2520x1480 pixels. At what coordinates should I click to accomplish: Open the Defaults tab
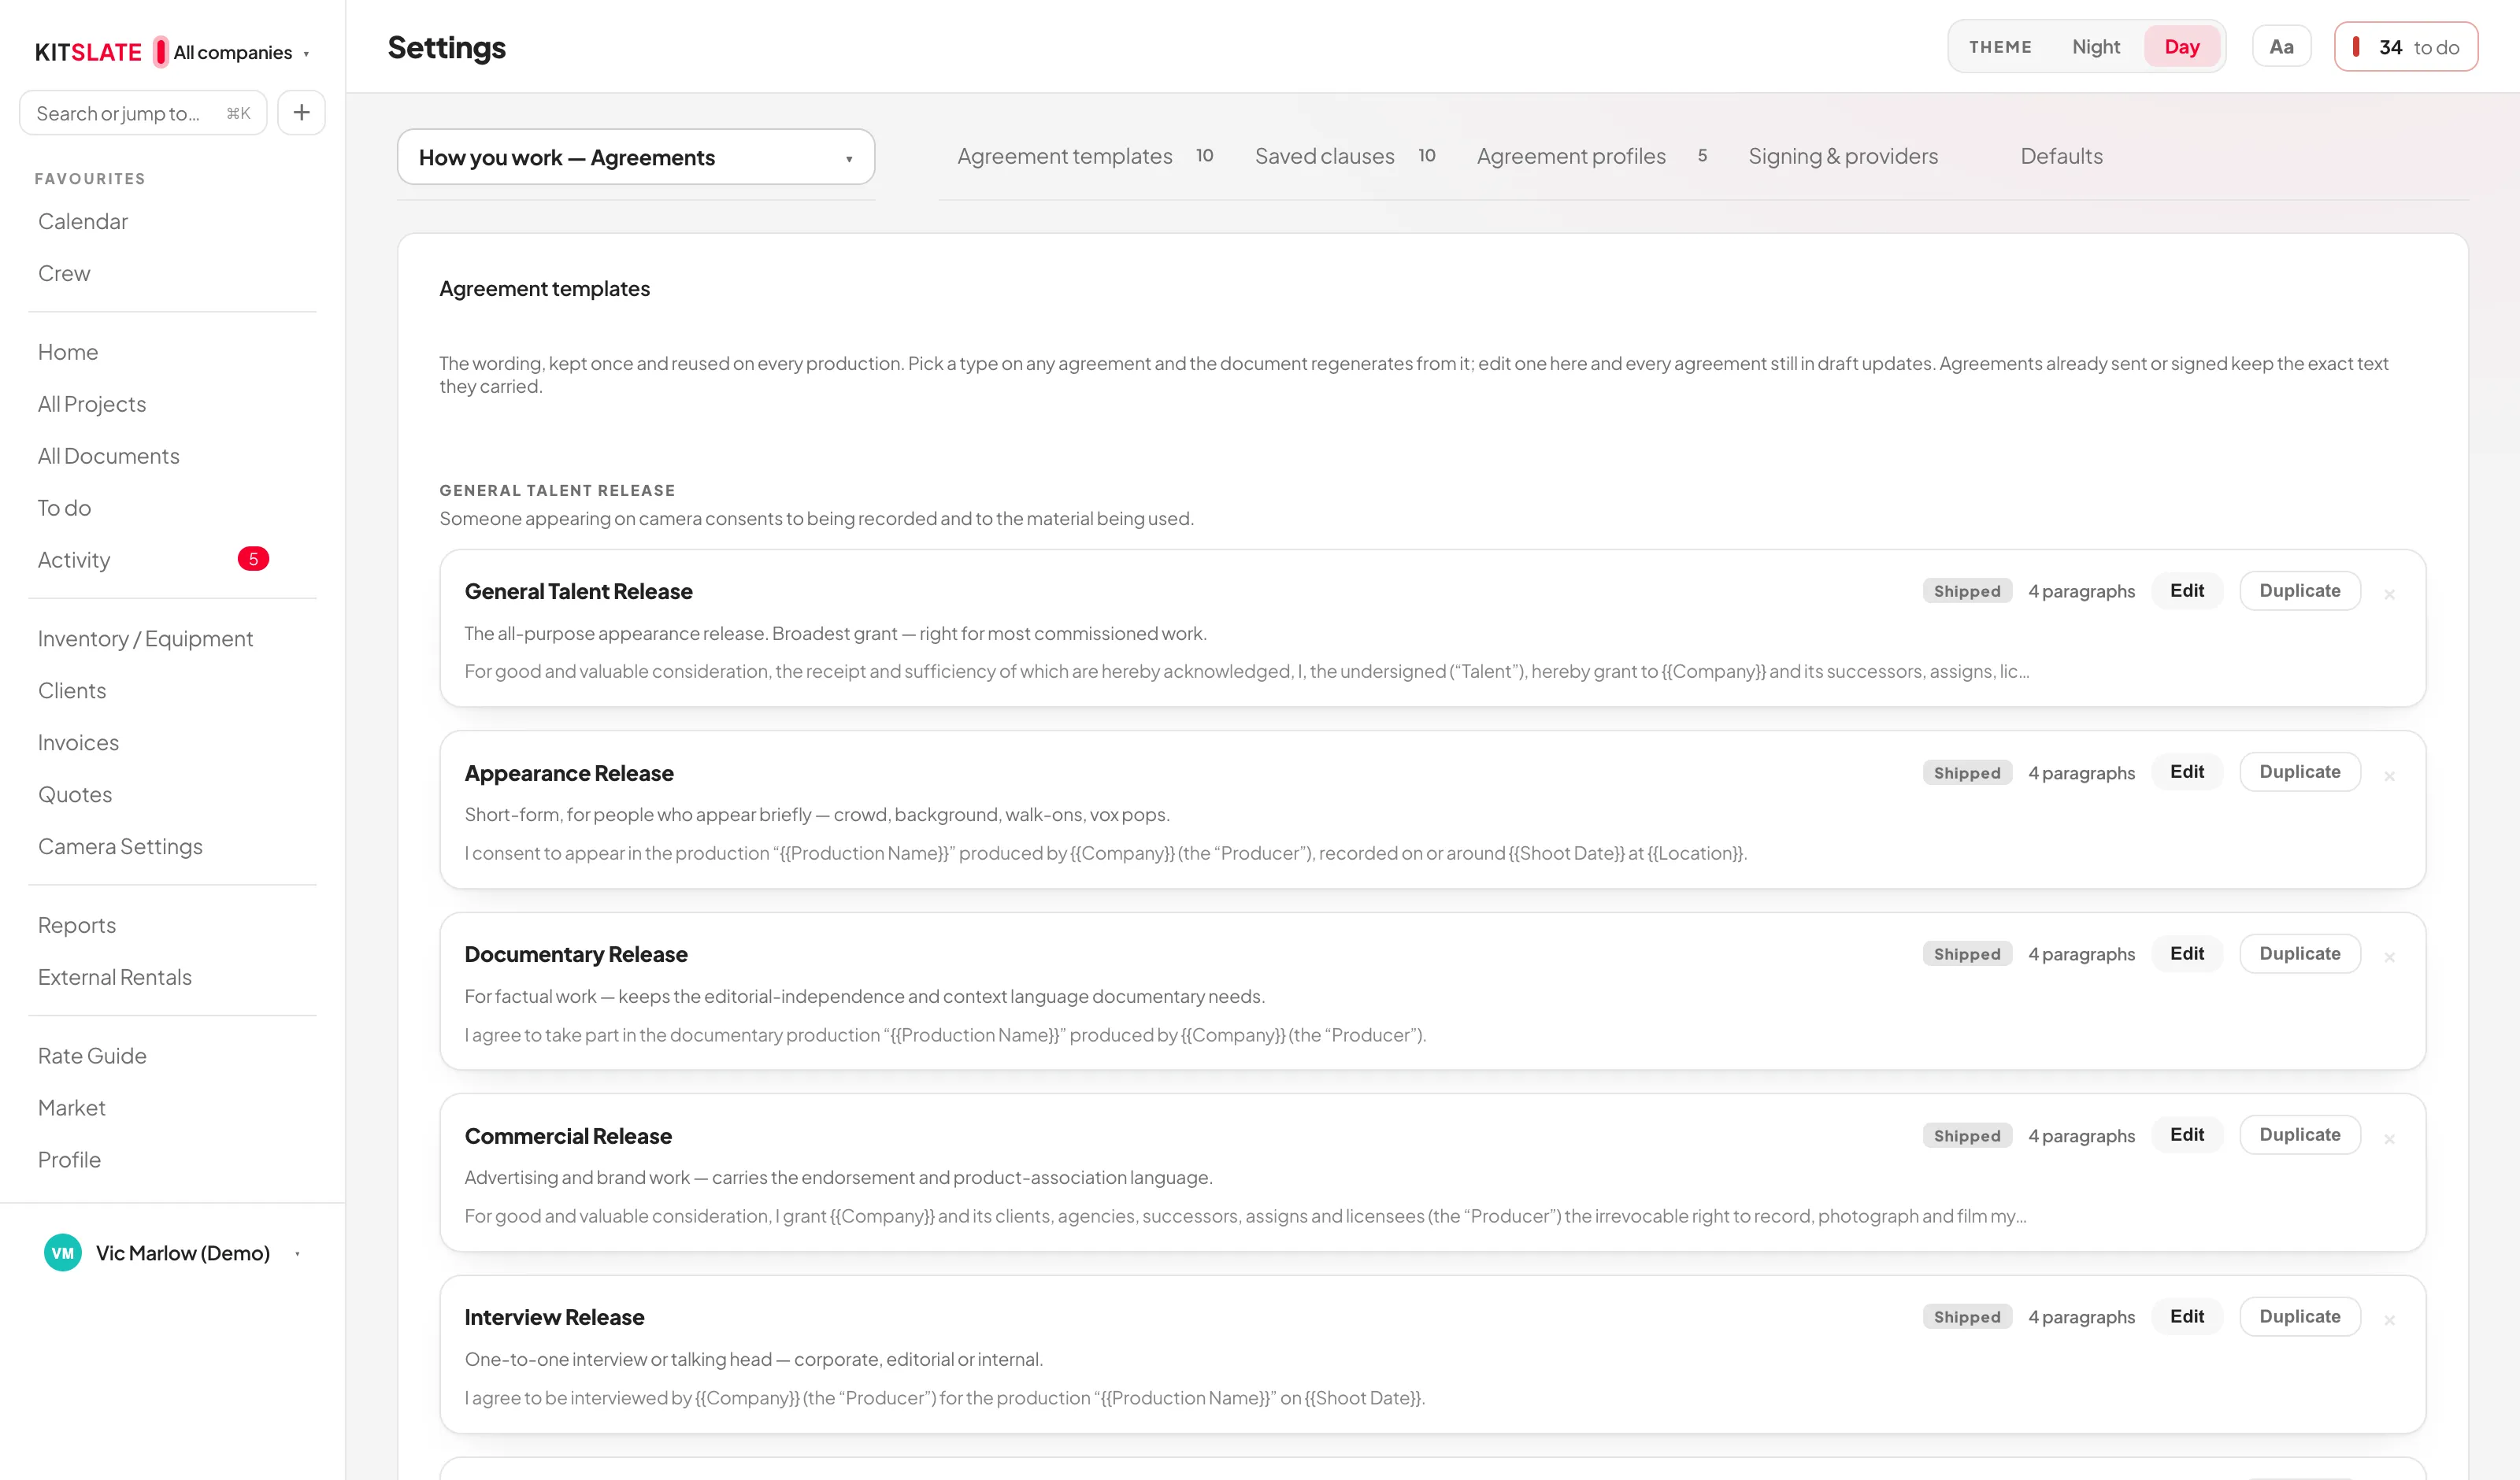pyautogui.click(x=2061, y=156)
